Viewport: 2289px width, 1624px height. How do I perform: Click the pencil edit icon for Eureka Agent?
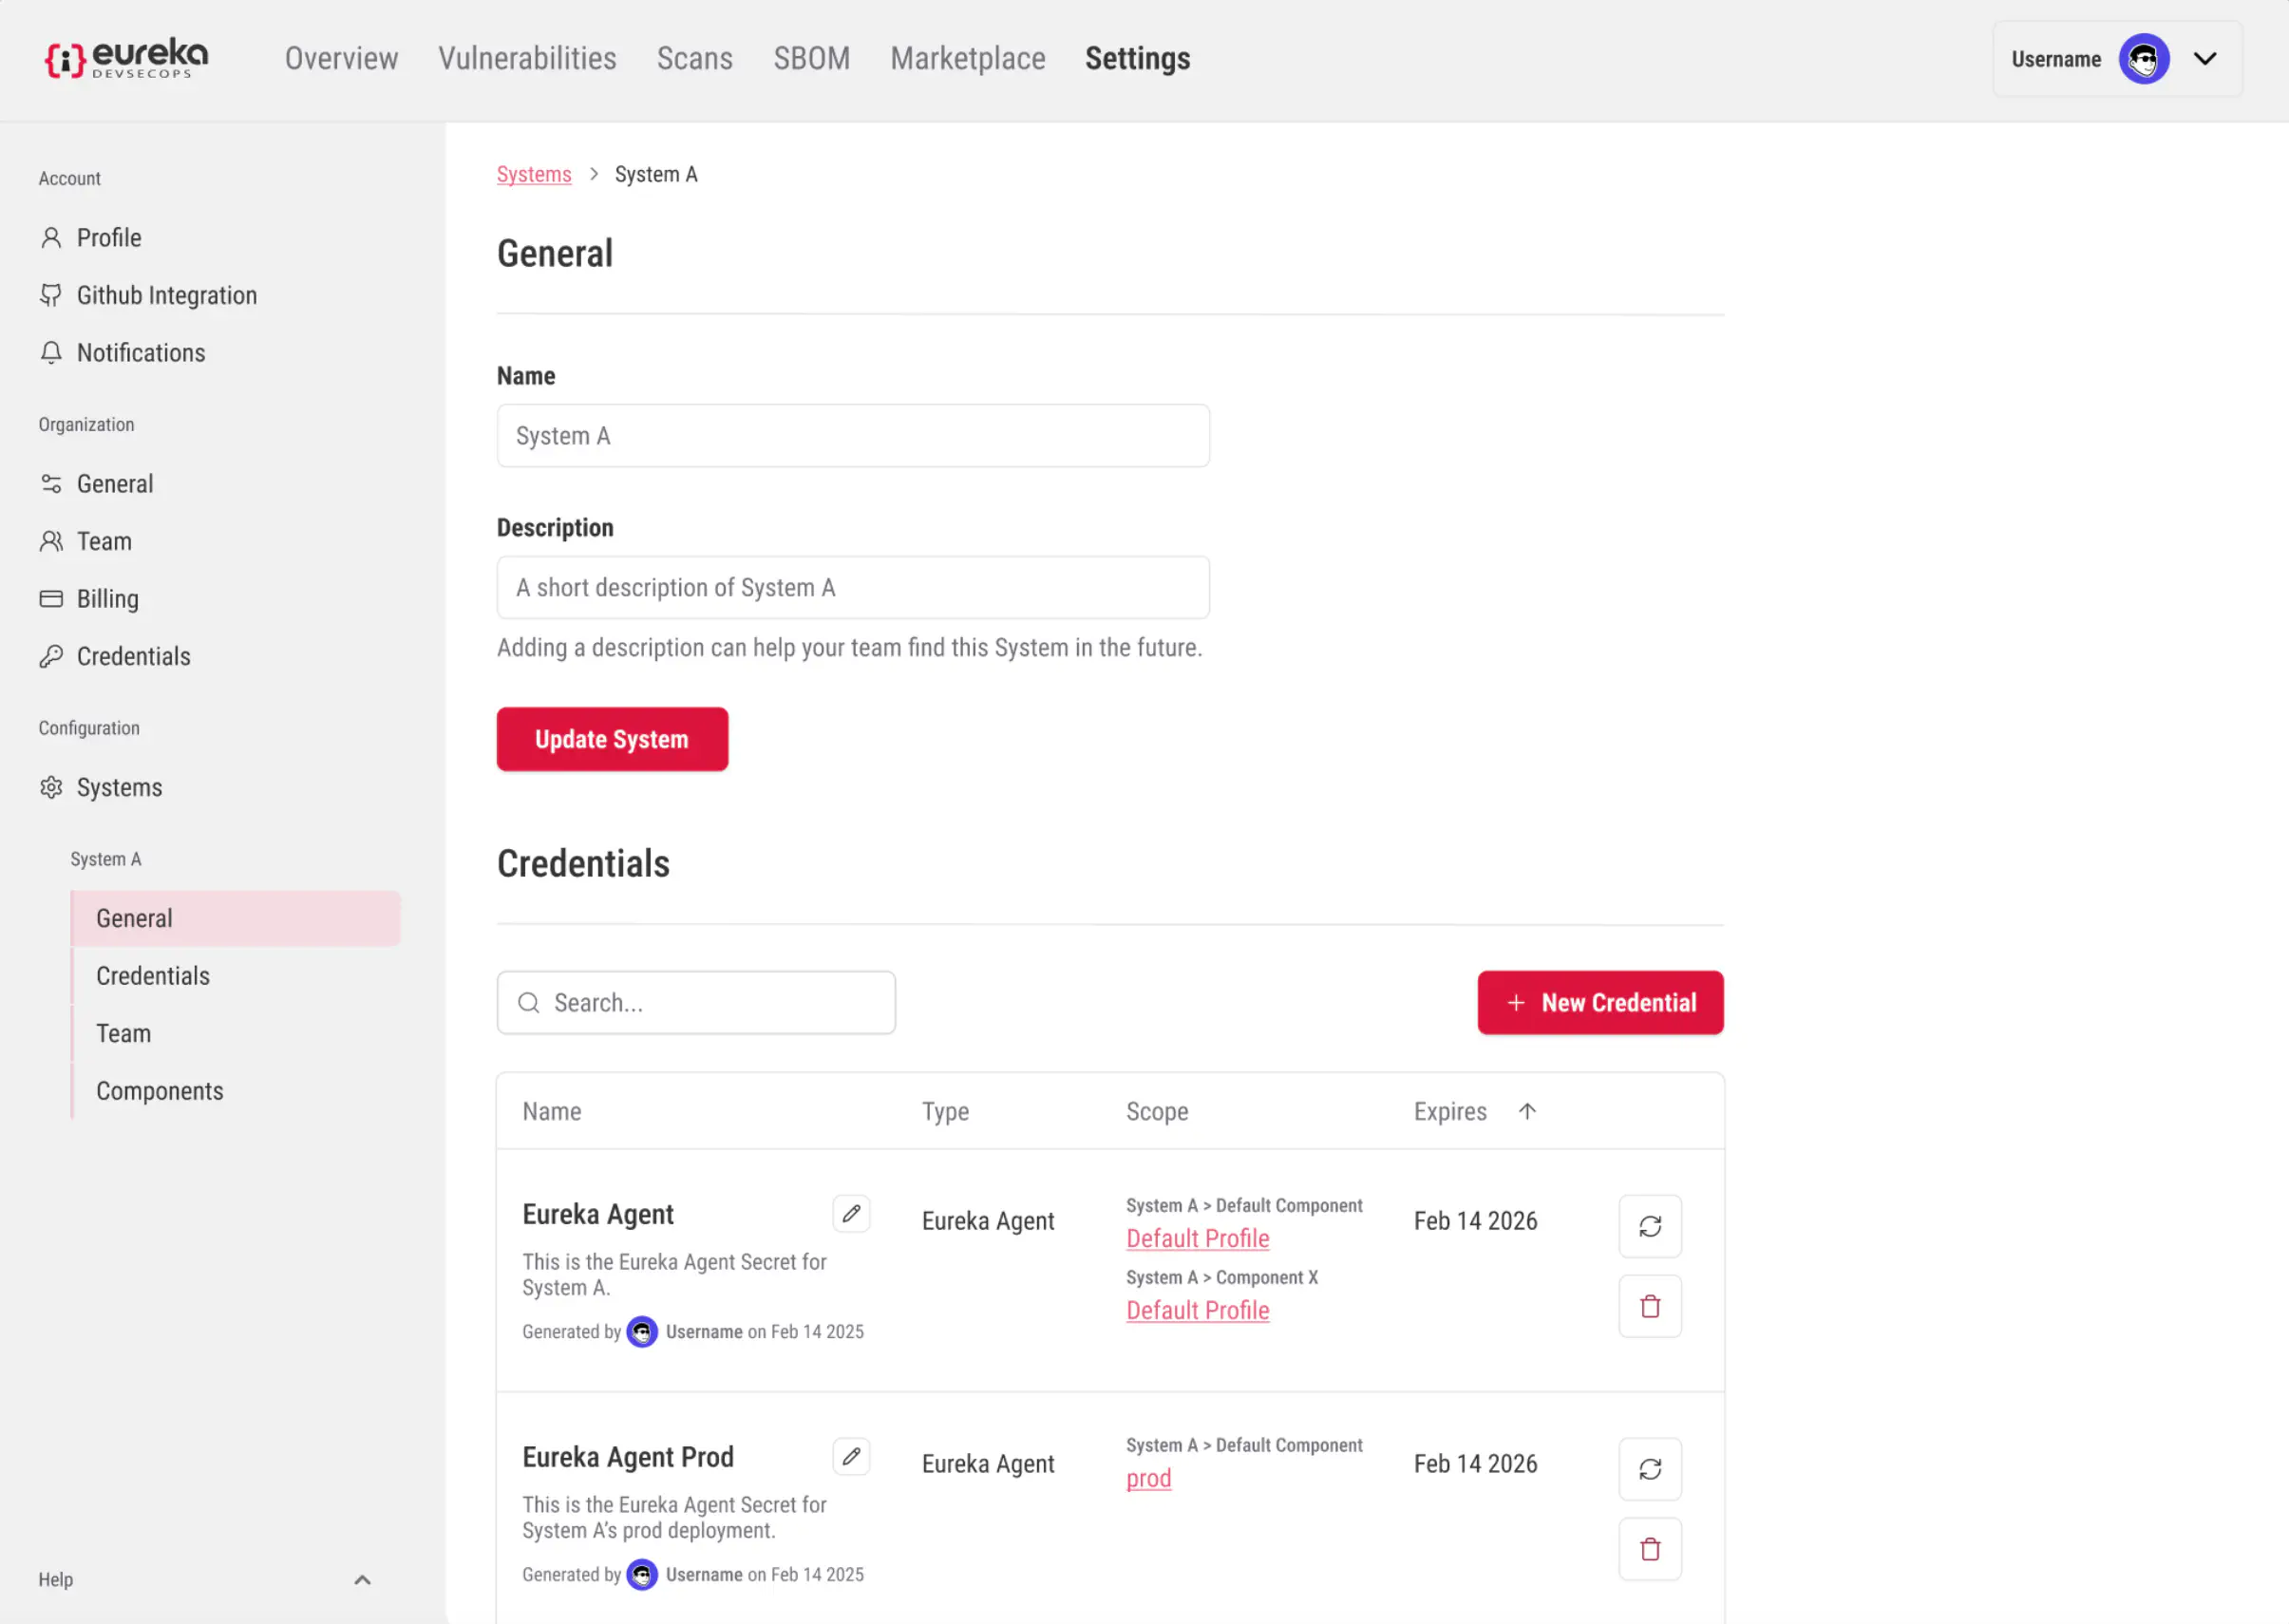(851, 1214)
